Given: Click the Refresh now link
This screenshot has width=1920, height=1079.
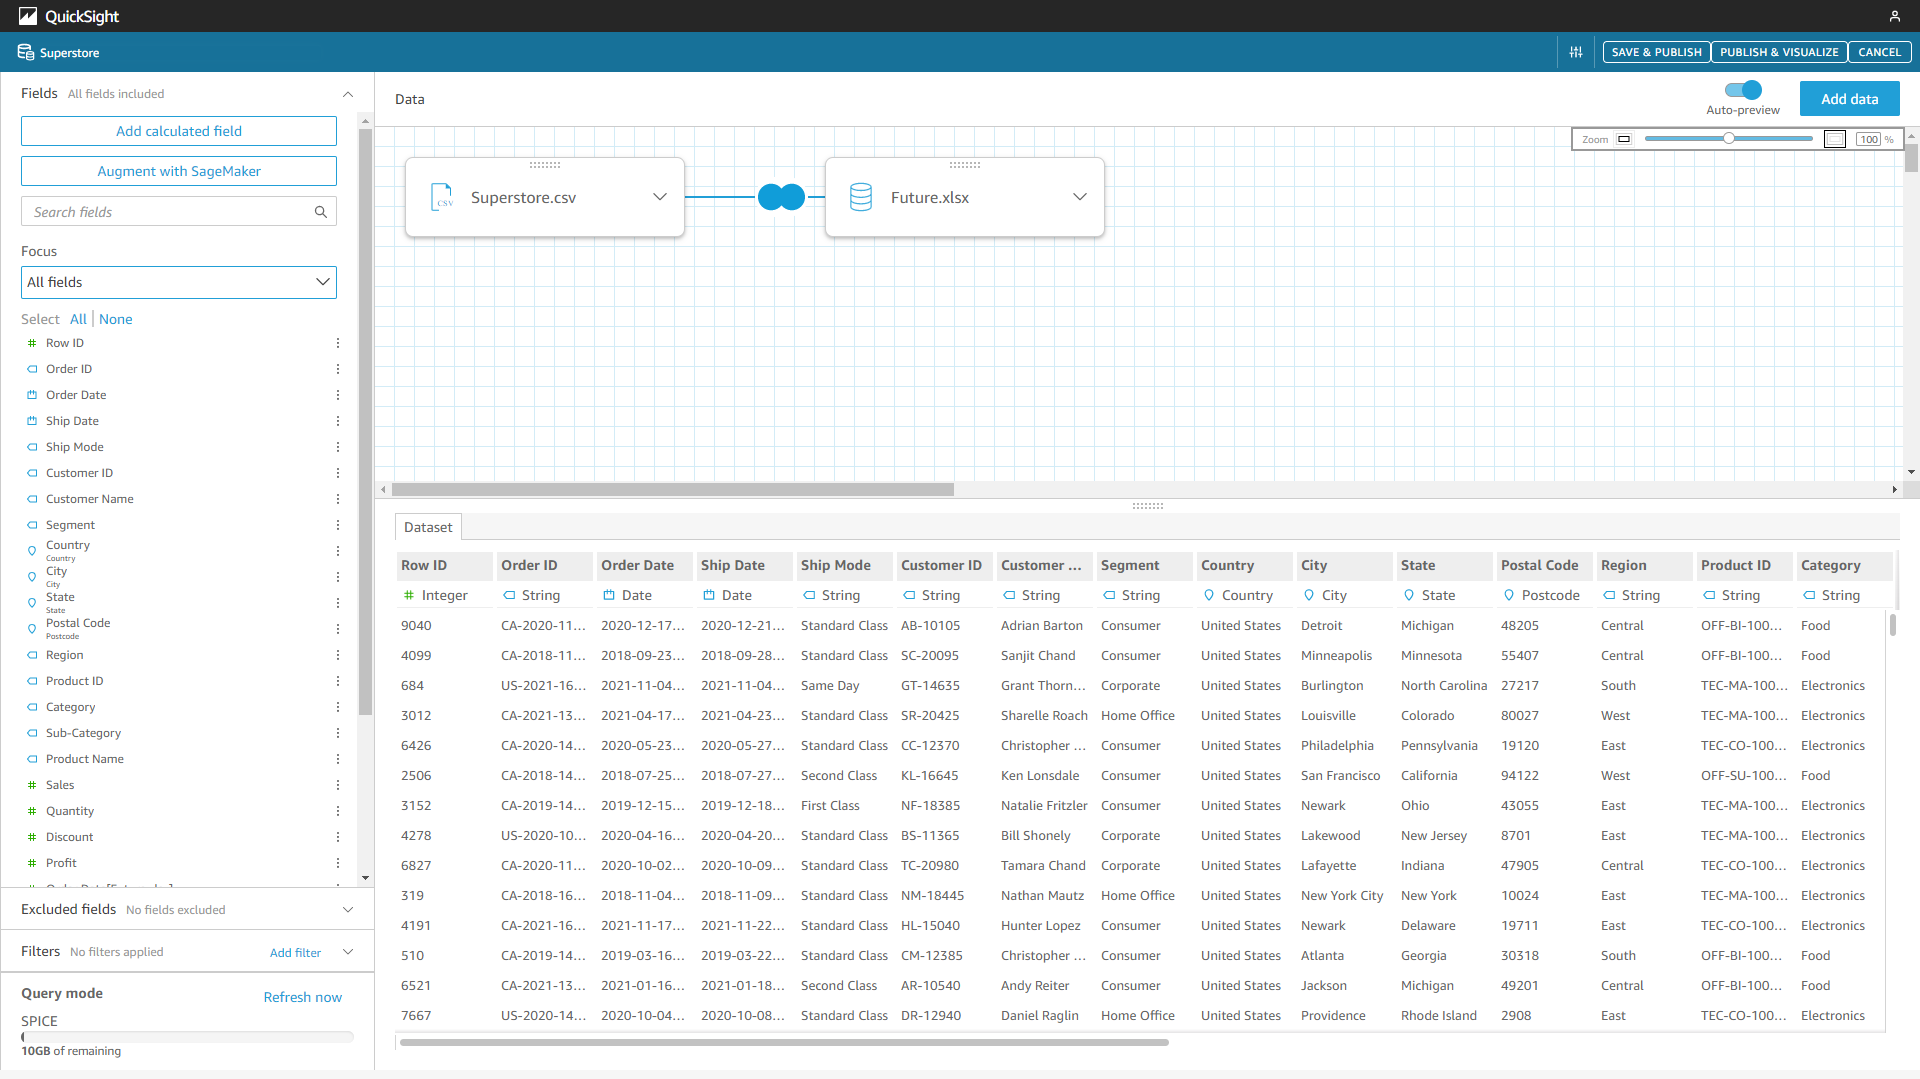Looking at the screenshot, I should click(x=302, y=997).
